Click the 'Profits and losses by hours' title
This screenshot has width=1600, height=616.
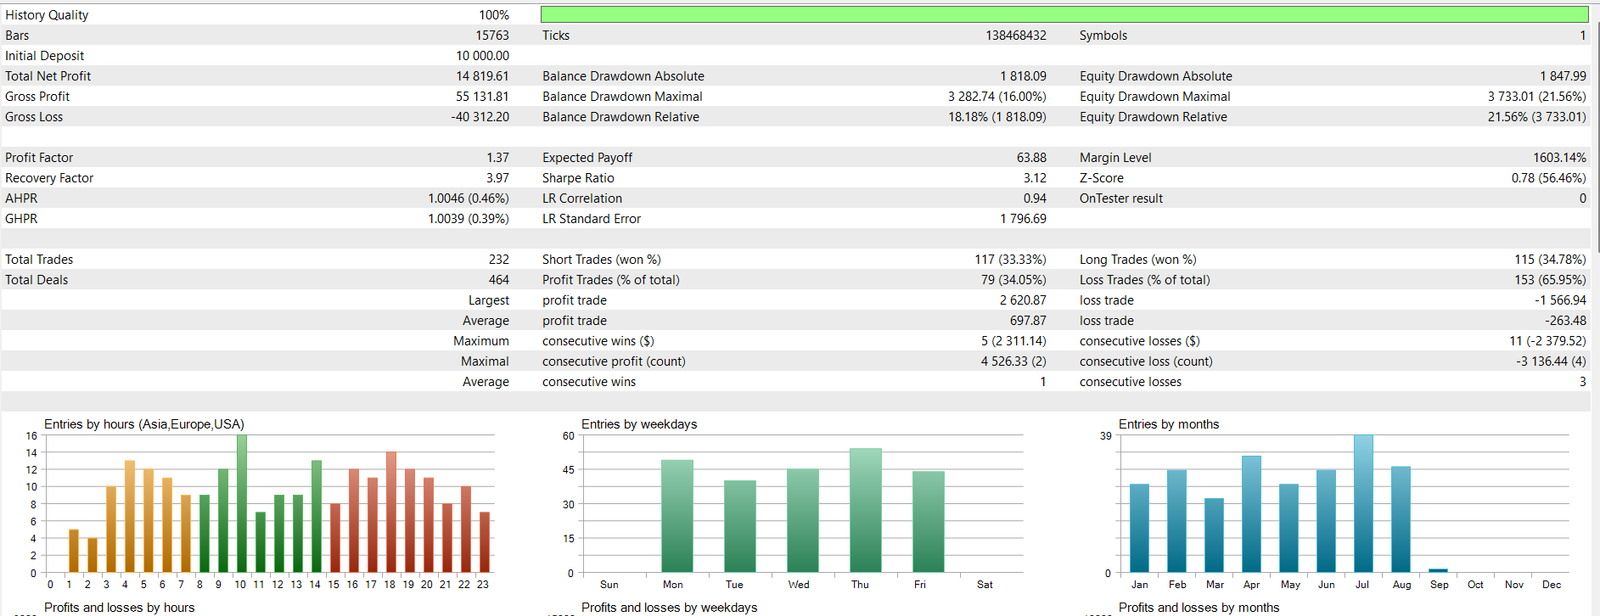[119, 607]
